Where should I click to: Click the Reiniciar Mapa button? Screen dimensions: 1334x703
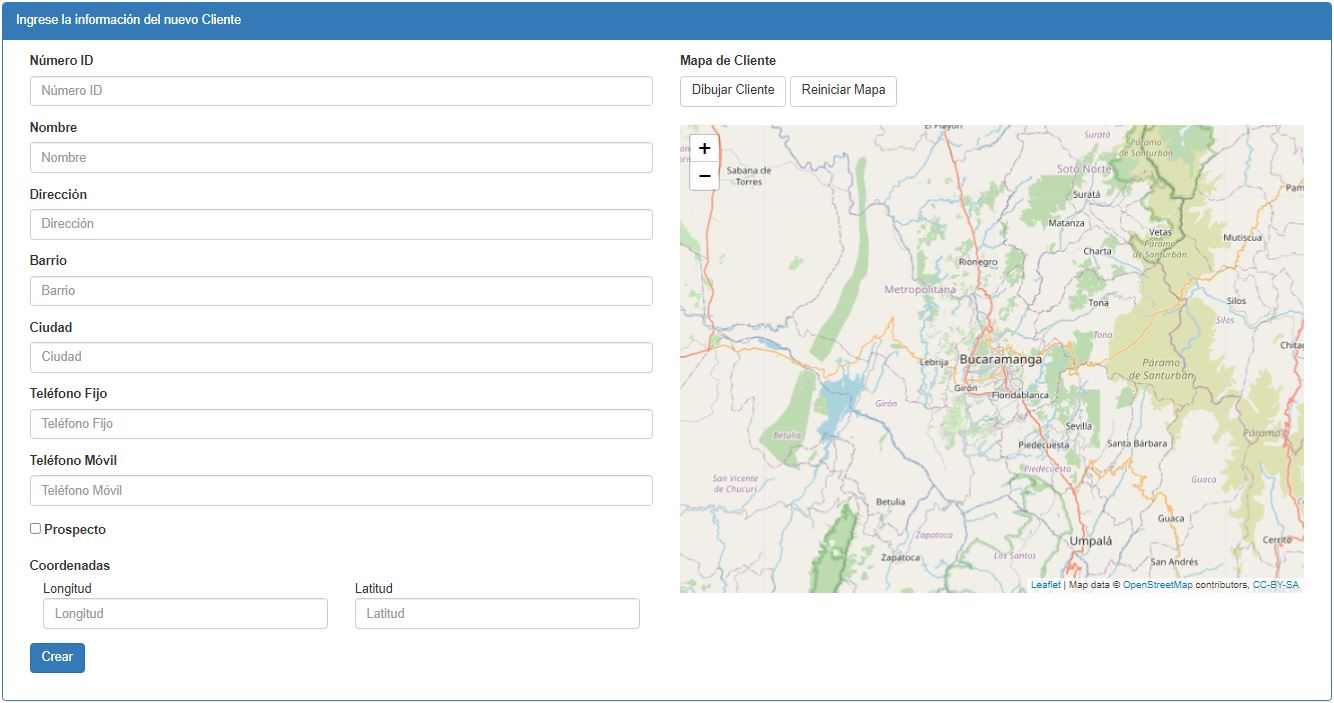point(843,90)
